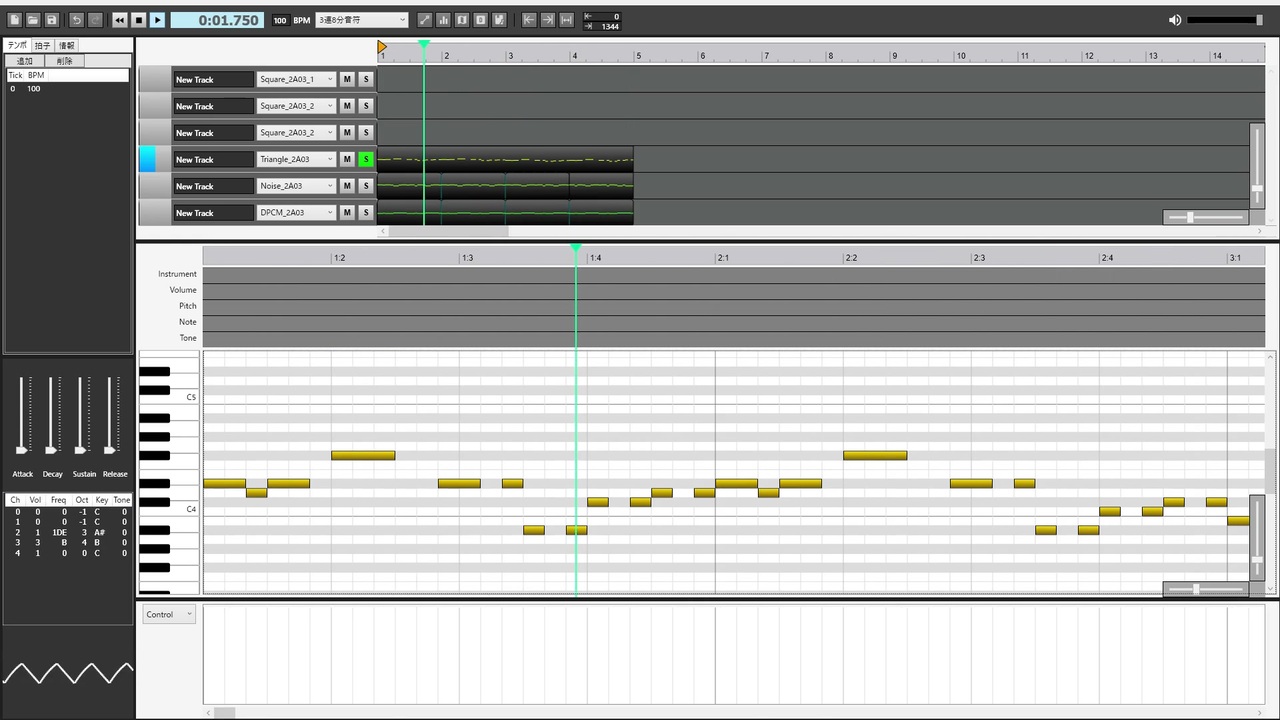
Task: Select the diagonal line tool icon
Action: pos(424,20)
